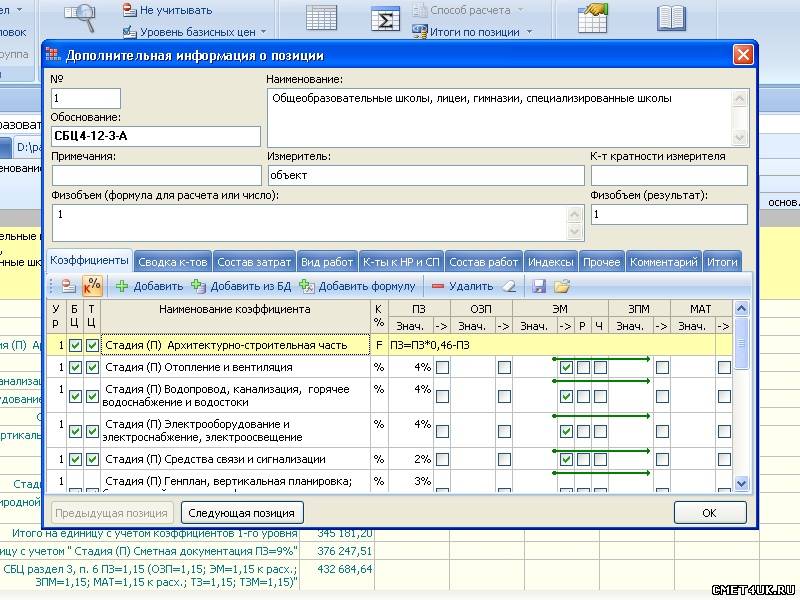Click the OK button
Viewport: 800px width, 600px height.
click(x=709, y=513)
